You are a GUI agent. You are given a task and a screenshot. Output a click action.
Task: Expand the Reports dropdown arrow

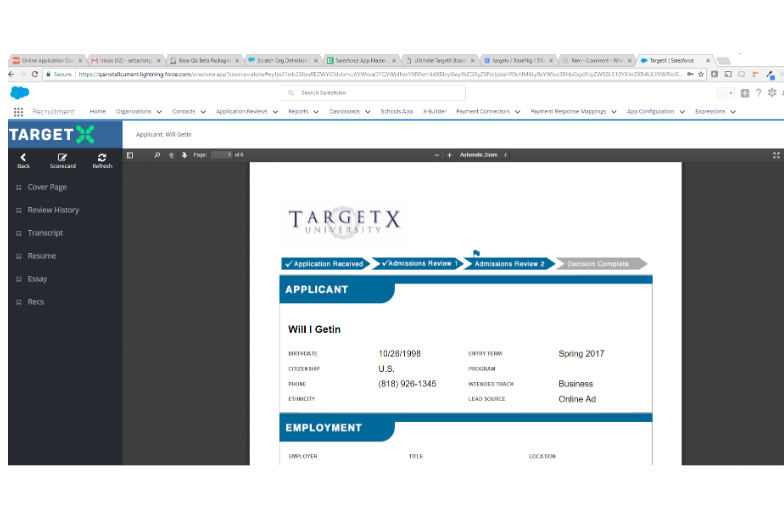pos(316,112)
